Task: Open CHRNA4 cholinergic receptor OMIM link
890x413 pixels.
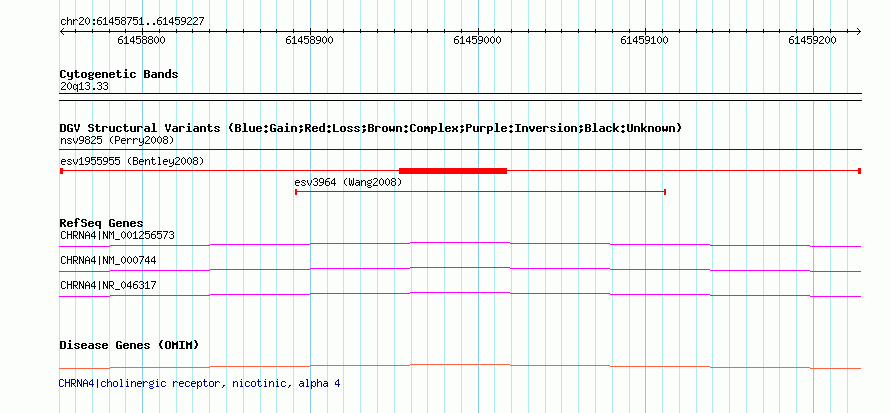Action: tap(199, 384)
